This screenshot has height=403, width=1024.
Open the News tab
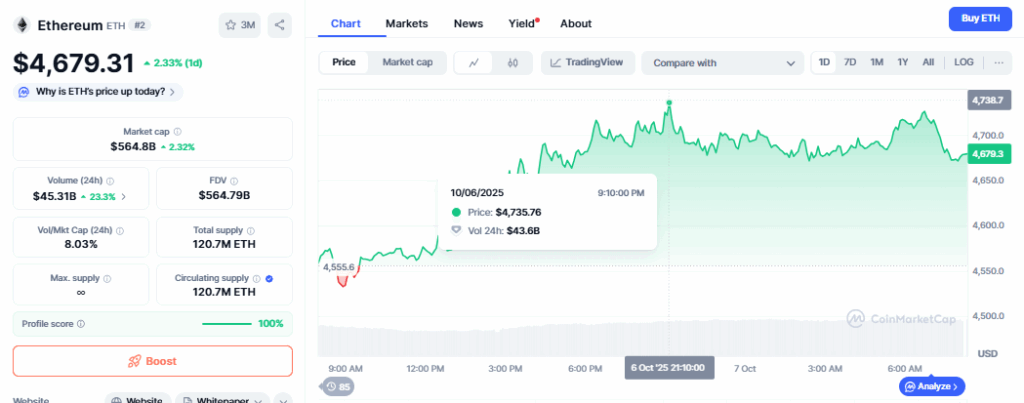(x=467, y=23)
